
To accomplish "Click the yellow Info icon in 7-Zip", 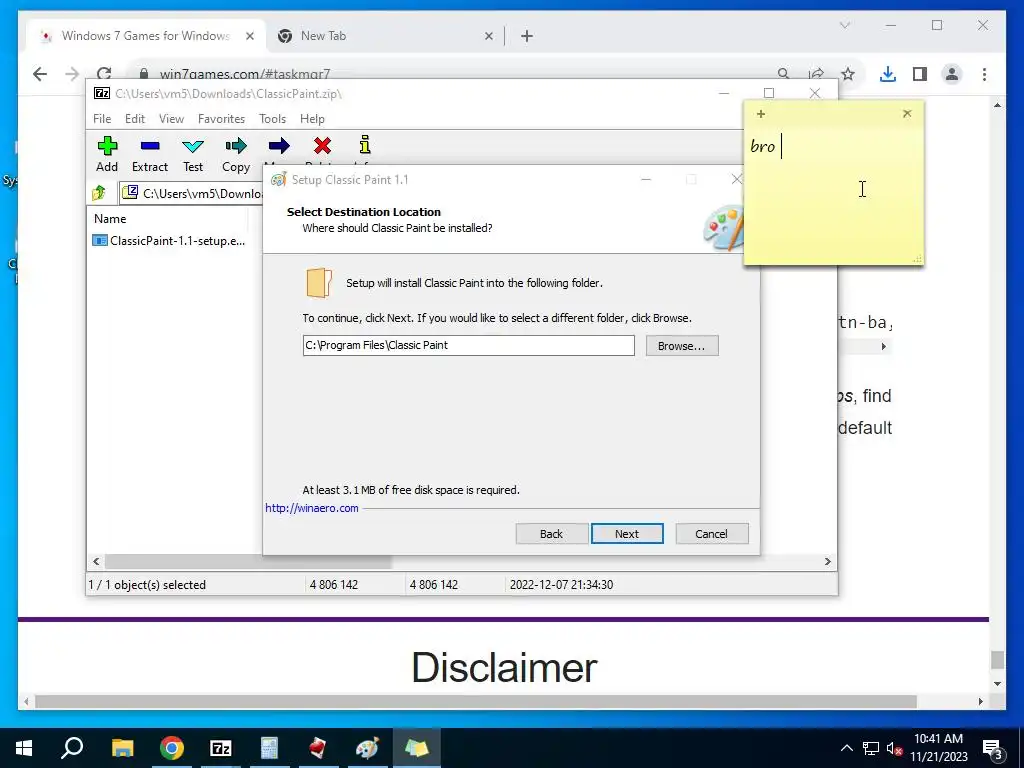I will pos(365,144).
